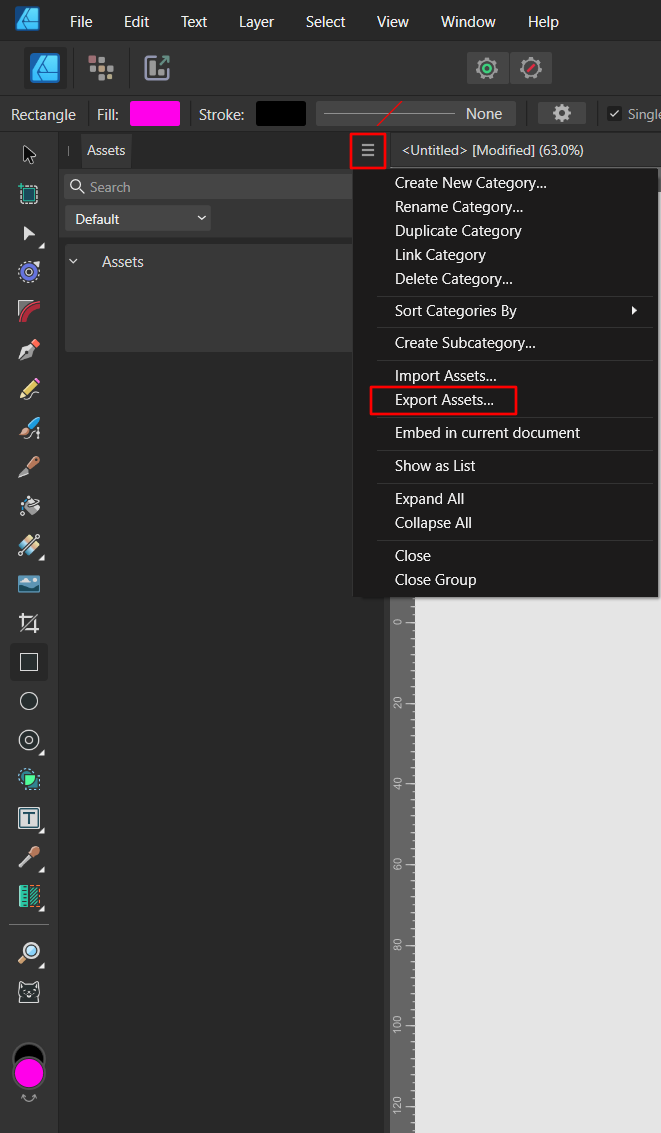This screenshot has width=661, height=1133.
Task: Open the Layer menu
Action: pos(256,21)
